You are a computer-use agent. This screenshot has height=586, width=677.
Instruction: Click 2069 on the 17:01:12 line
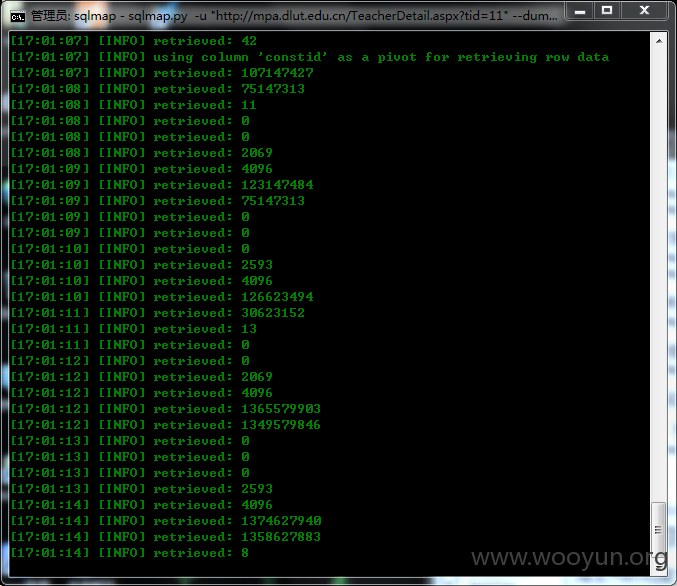(x=257, y=377)
